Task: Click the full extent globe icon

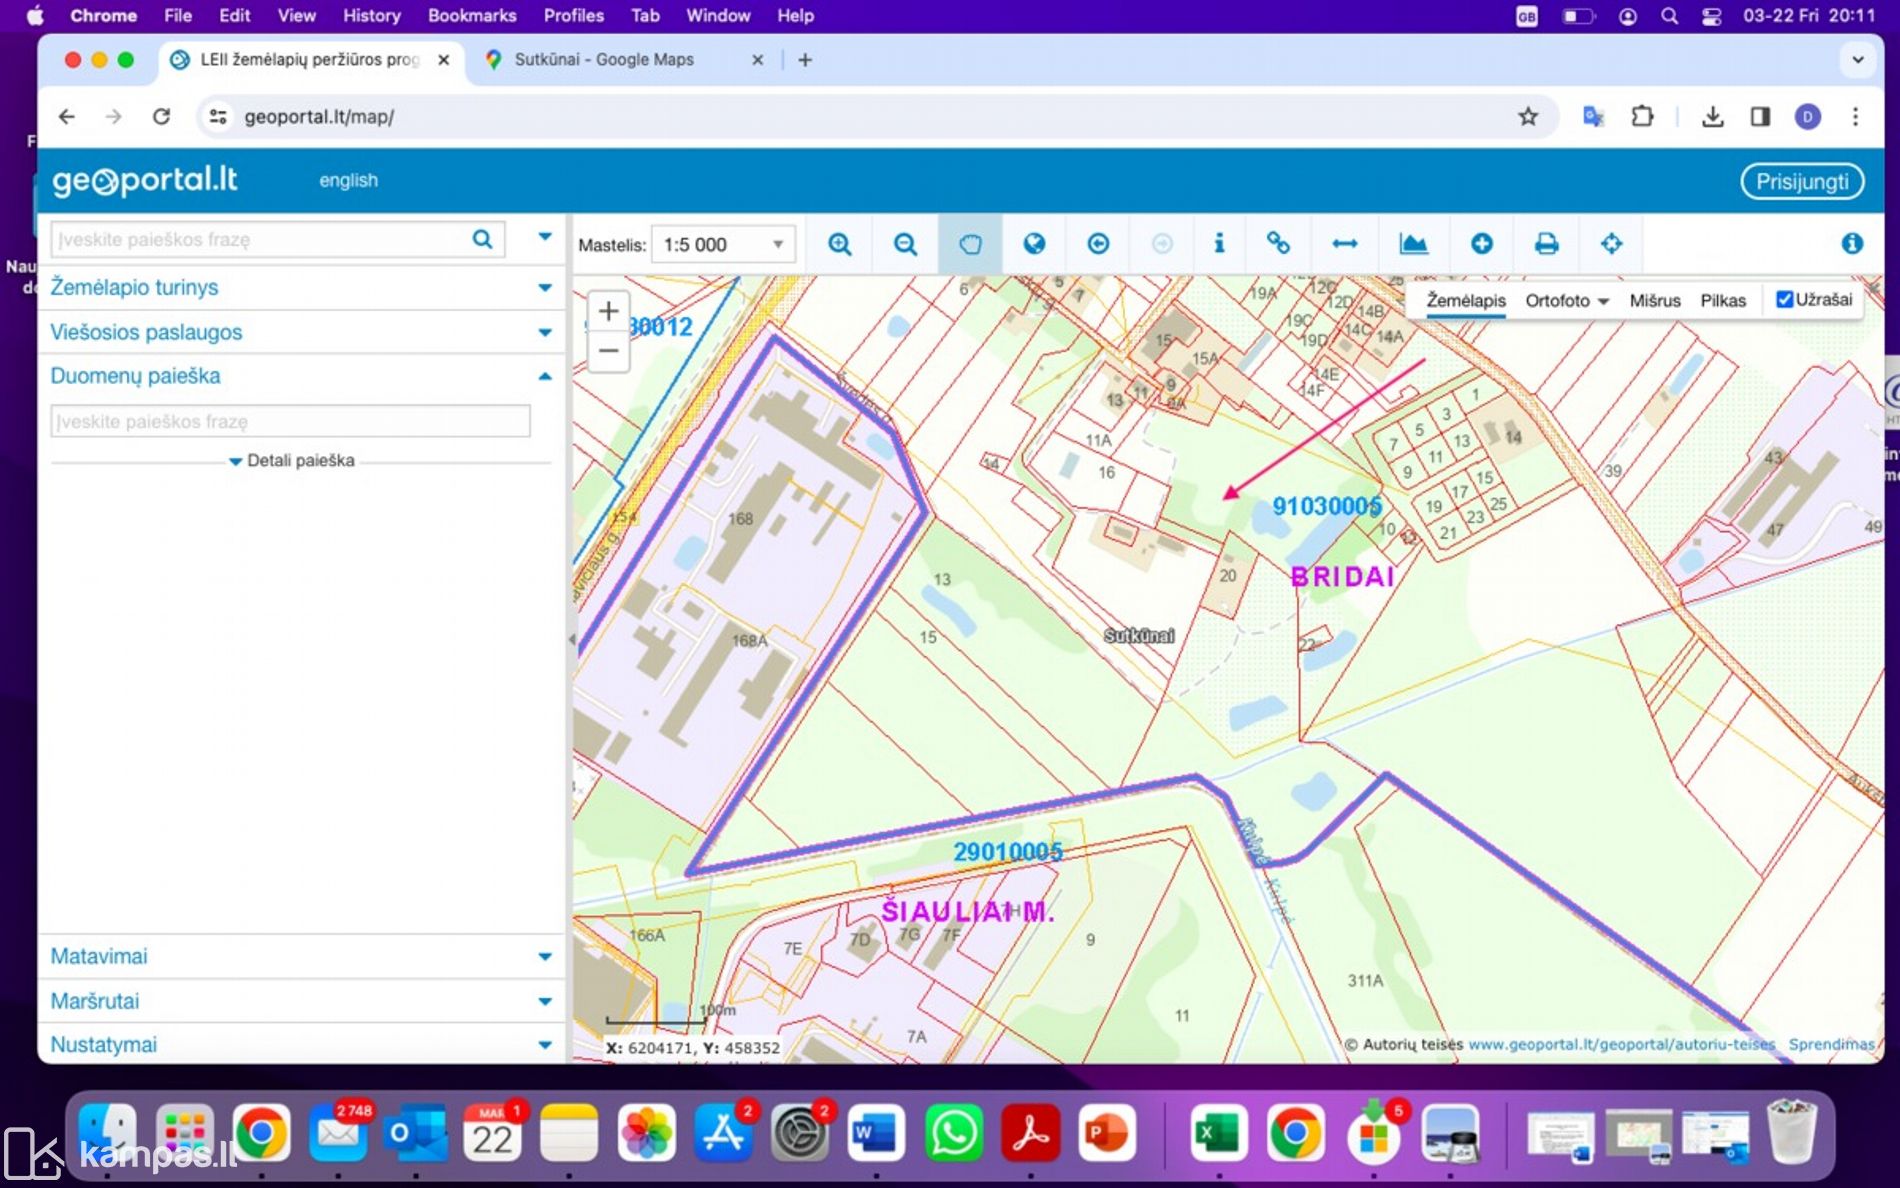Action: [1034, 244]
